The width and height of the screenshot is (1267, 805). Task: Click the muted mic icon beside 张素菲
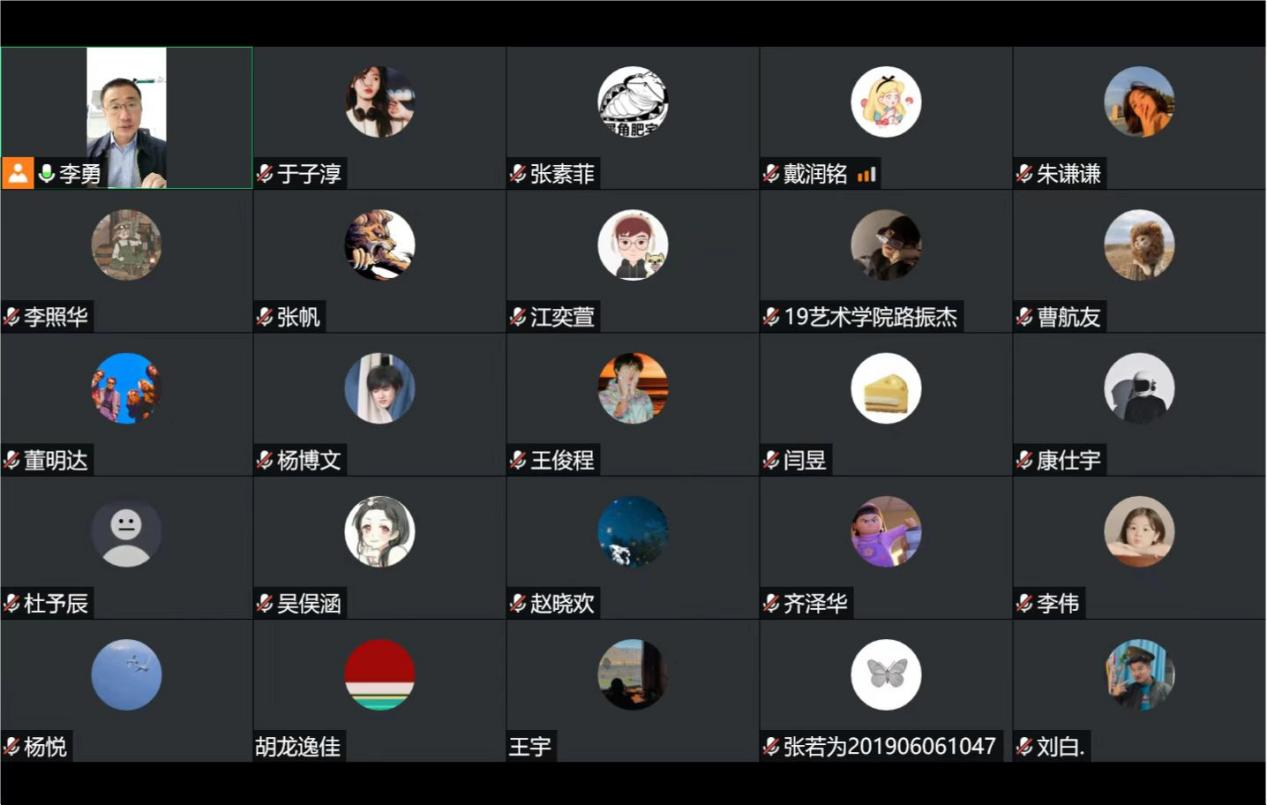pyautogui.click(x=518, y=174)
